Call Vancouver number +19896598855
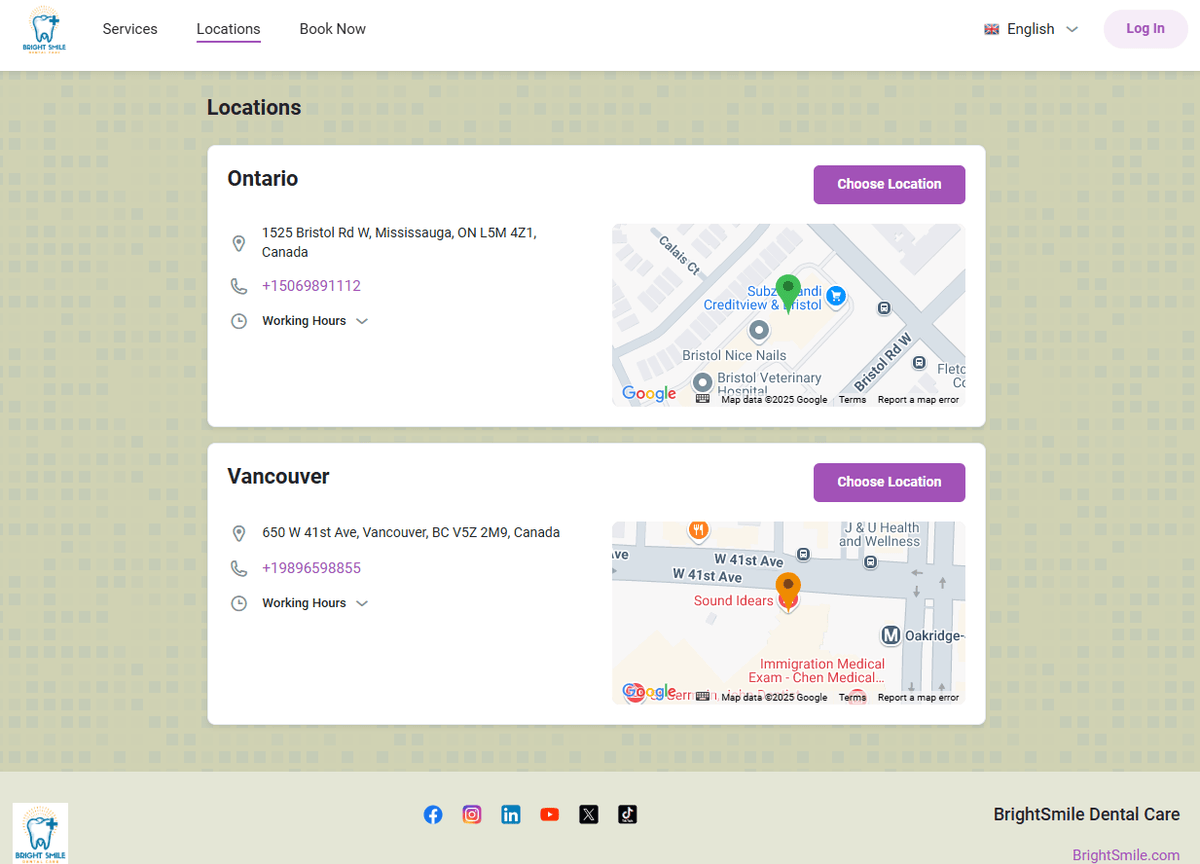This screenshot has width=1200, height=864. (311, 568)
